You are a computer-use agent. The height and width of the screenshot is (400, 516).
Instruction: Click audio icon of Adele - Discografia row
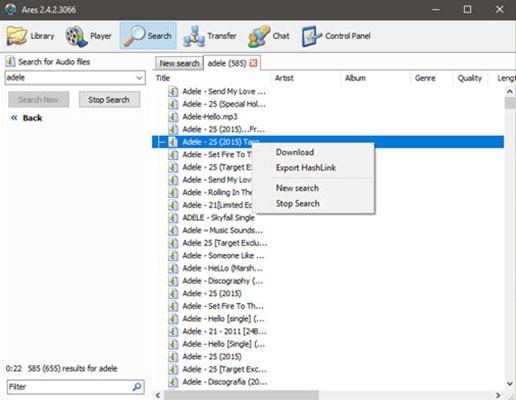[x=173, y=382]
